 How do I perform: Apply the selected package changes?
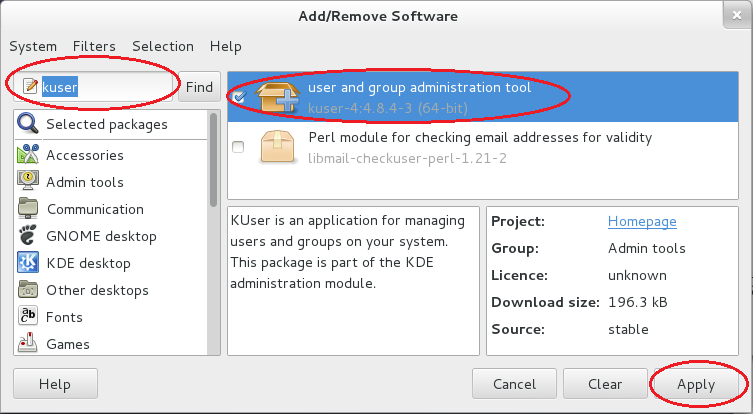[x=696, y=384]
